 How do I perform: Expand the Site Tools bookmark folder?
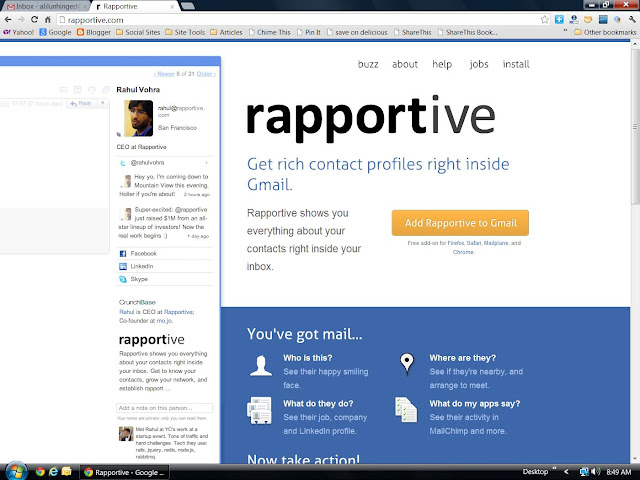tap(185, 32)
